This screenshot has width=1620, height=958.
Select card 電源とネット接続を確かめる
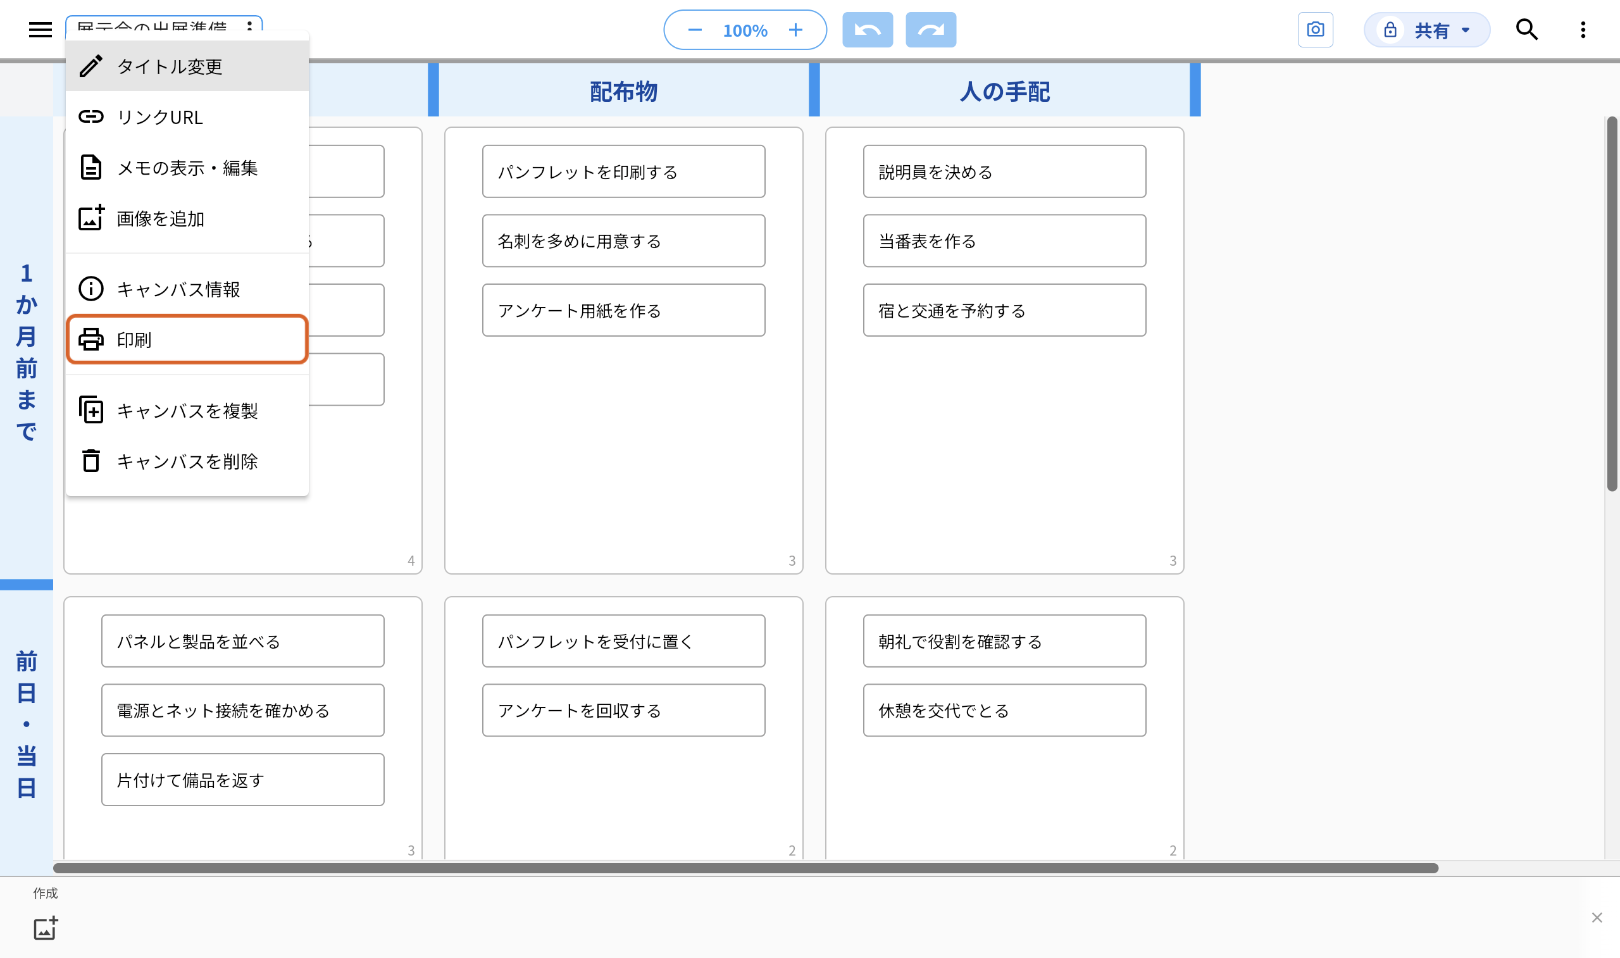(x=243, y=711)
